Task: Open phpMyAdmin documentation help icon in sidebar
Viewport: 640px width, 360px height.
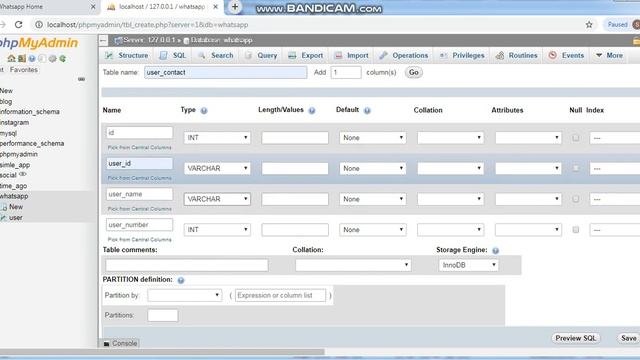Action: click(32, 58)
